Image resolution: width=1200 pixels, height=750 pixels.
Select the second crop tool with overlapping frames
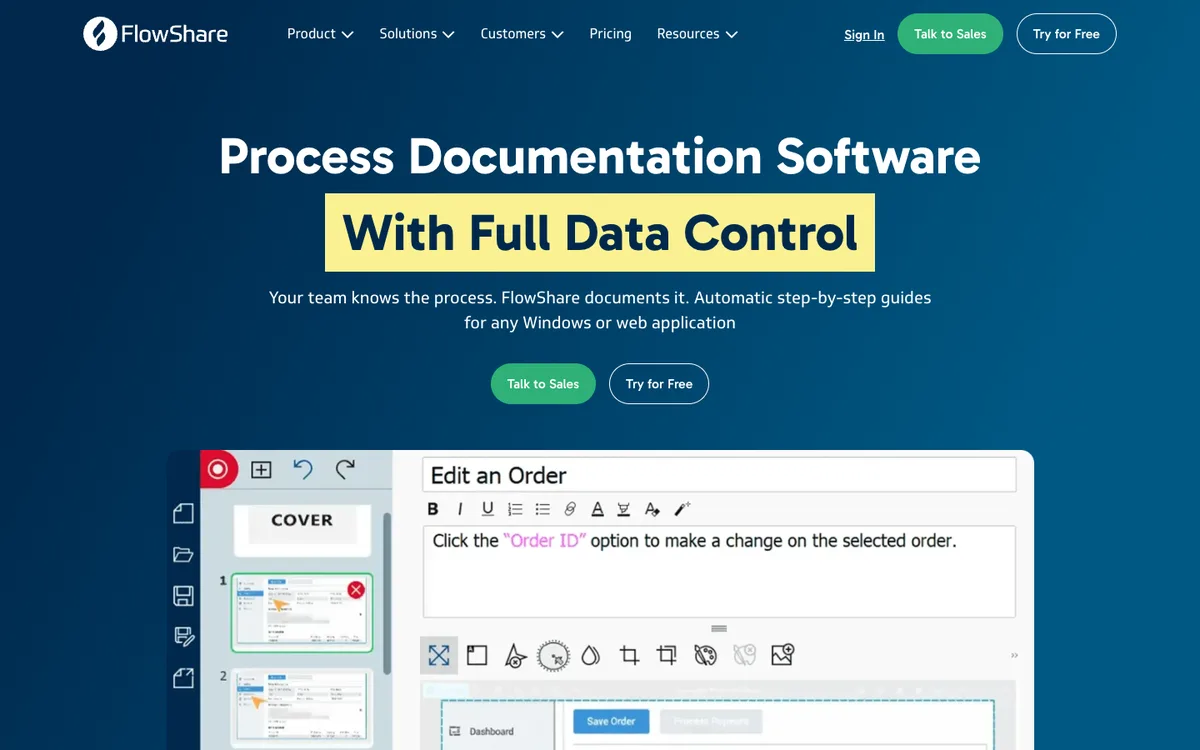(667, 655)
